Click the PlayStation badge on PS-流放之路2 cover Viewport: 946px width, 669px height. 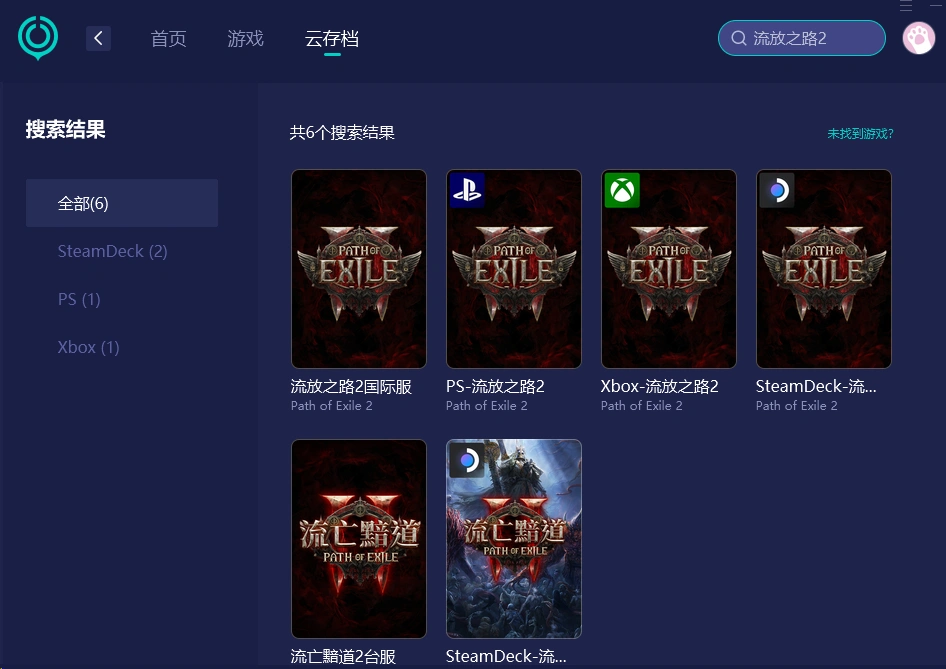(466, 189)
